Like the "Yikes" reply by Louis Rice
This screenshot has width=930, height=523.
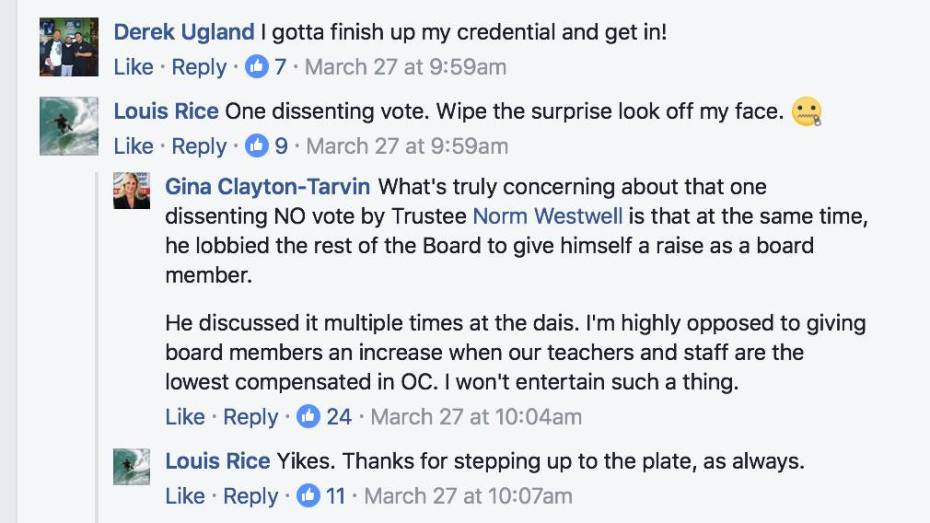tap(184, 495)
